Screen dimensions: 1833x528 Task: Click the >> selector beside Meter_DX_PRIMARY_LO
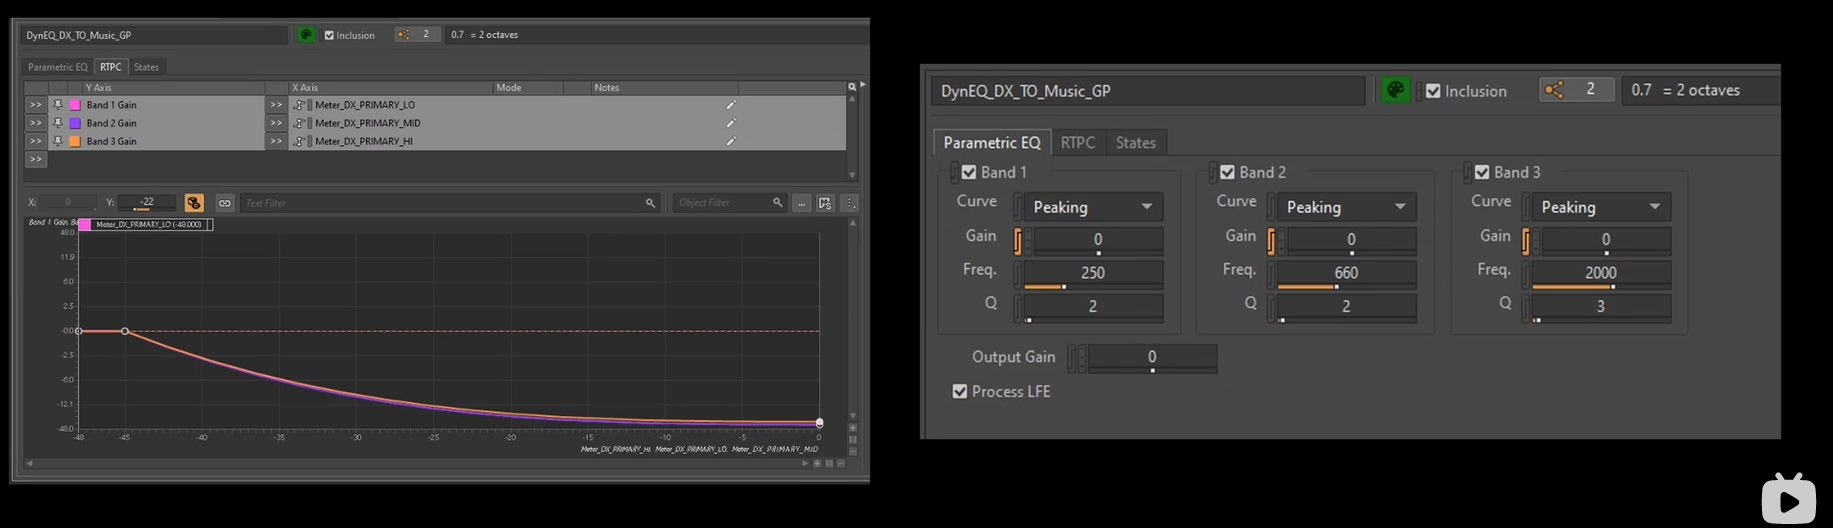(x=276, y=105)
